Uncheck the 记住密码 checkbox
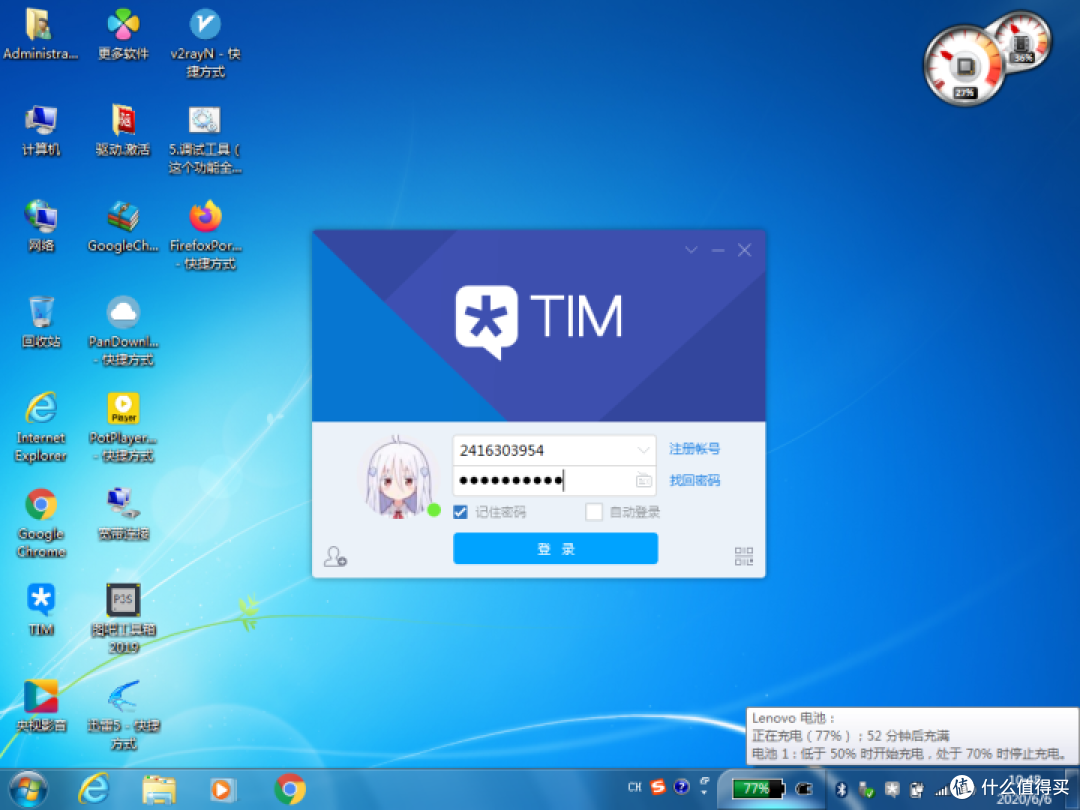This screenshot has width=1080, height=810. click(x=460, y=512)
